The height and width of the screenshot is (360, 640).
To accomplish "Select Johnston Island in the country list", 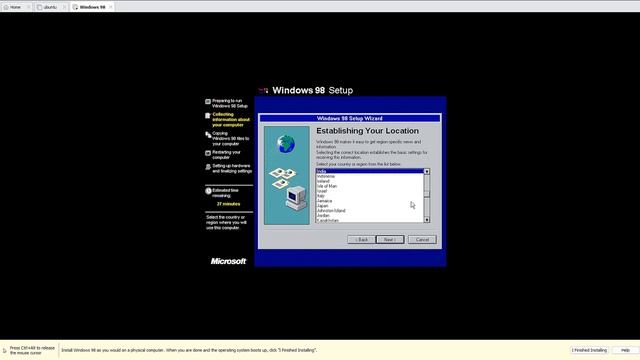I will click(370, 211).
